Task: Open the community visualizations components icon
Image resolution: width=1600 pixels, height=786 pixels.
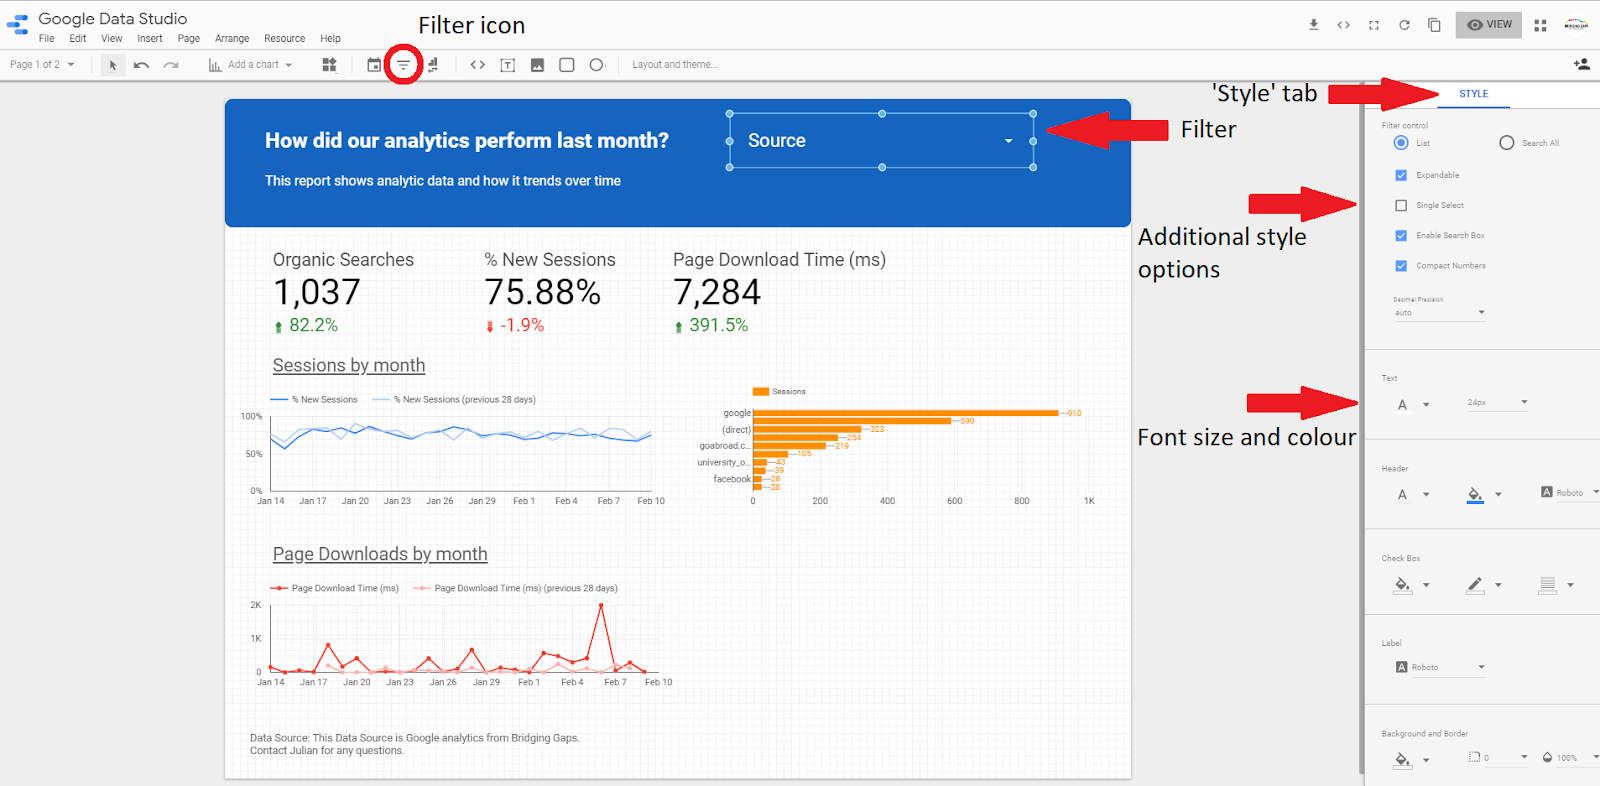Action: coord(329,65)
